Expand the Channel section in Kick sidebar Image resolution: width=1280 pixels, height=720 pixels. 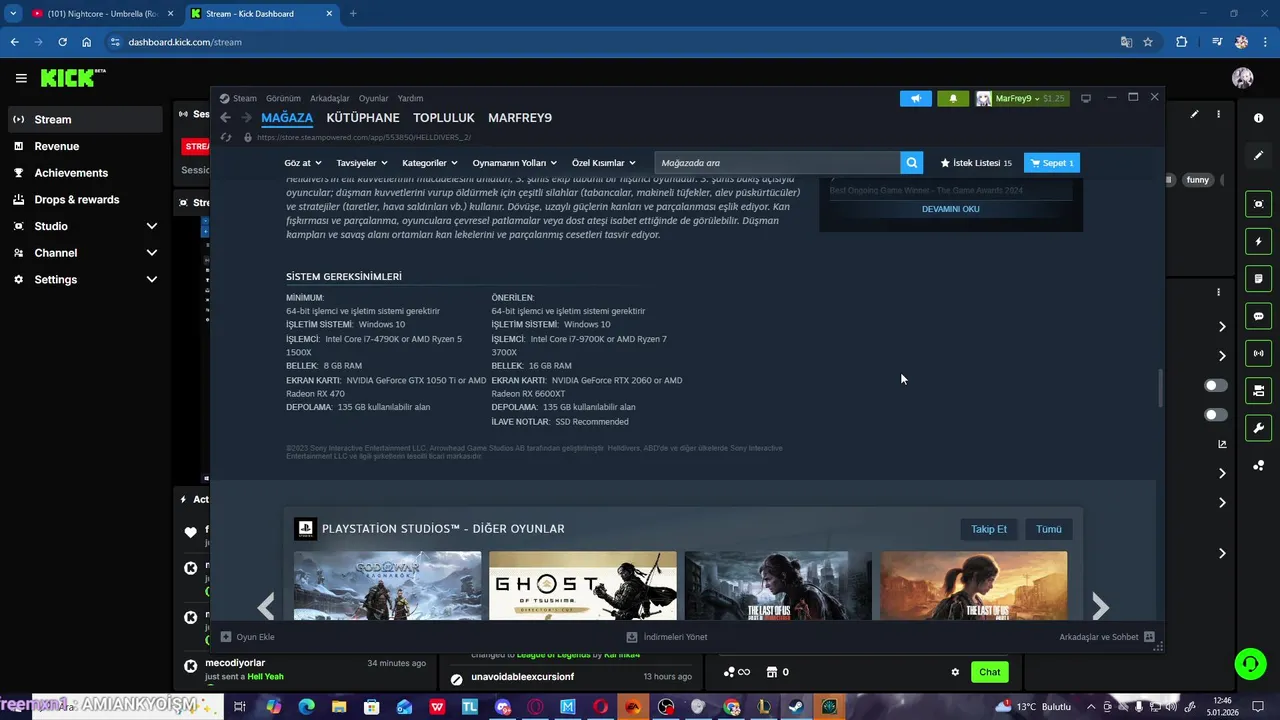(x=151, y=253)
